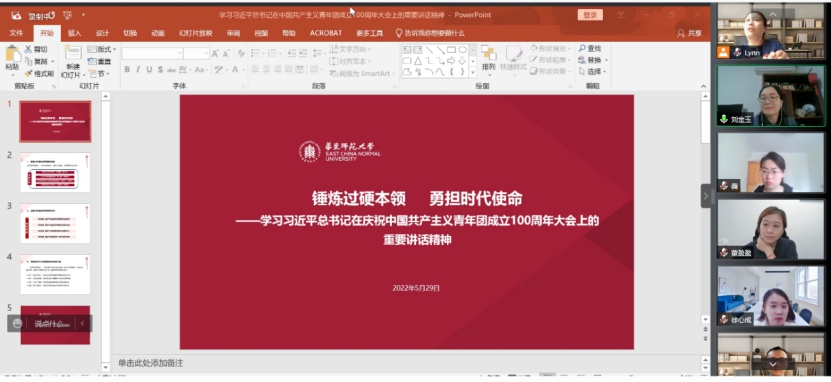Screen dimensions: 831x382
Task: Click the New Slide (新建幻灯片) icon
Action: [73, 53]
